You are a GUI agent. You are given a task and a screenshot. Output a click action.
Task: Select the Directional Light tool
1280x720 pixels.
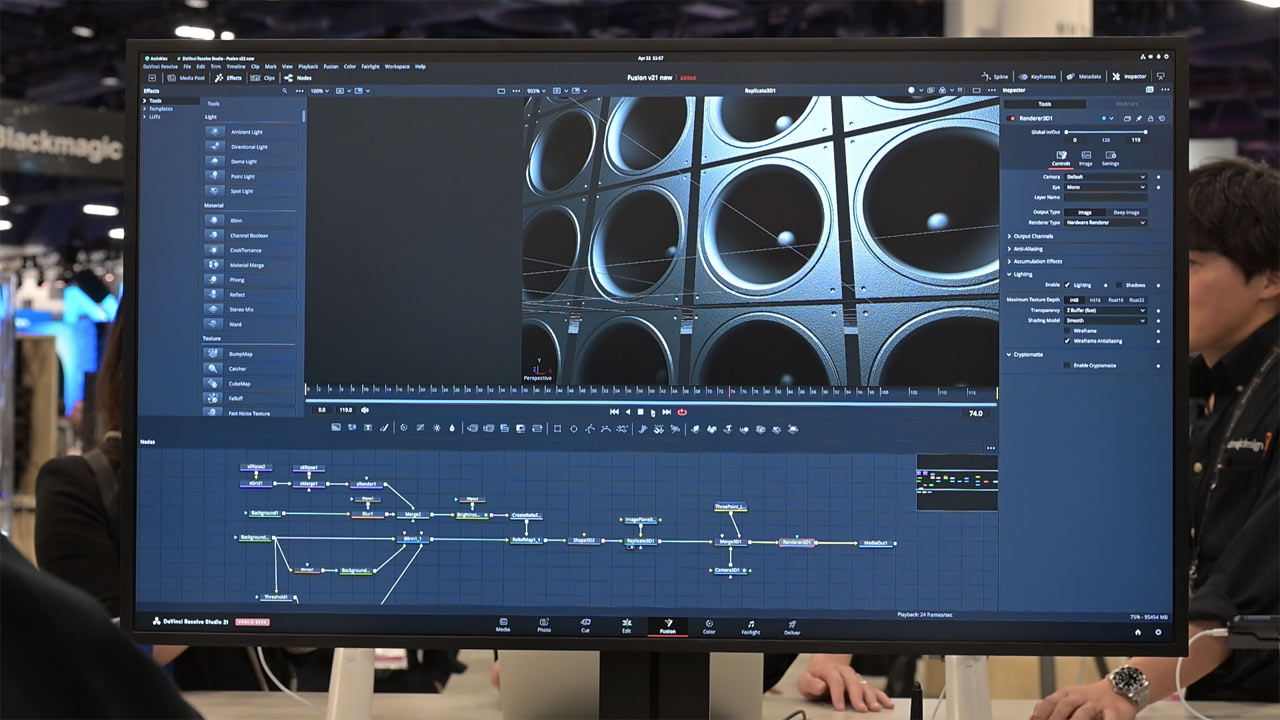(x=250, y=147)
